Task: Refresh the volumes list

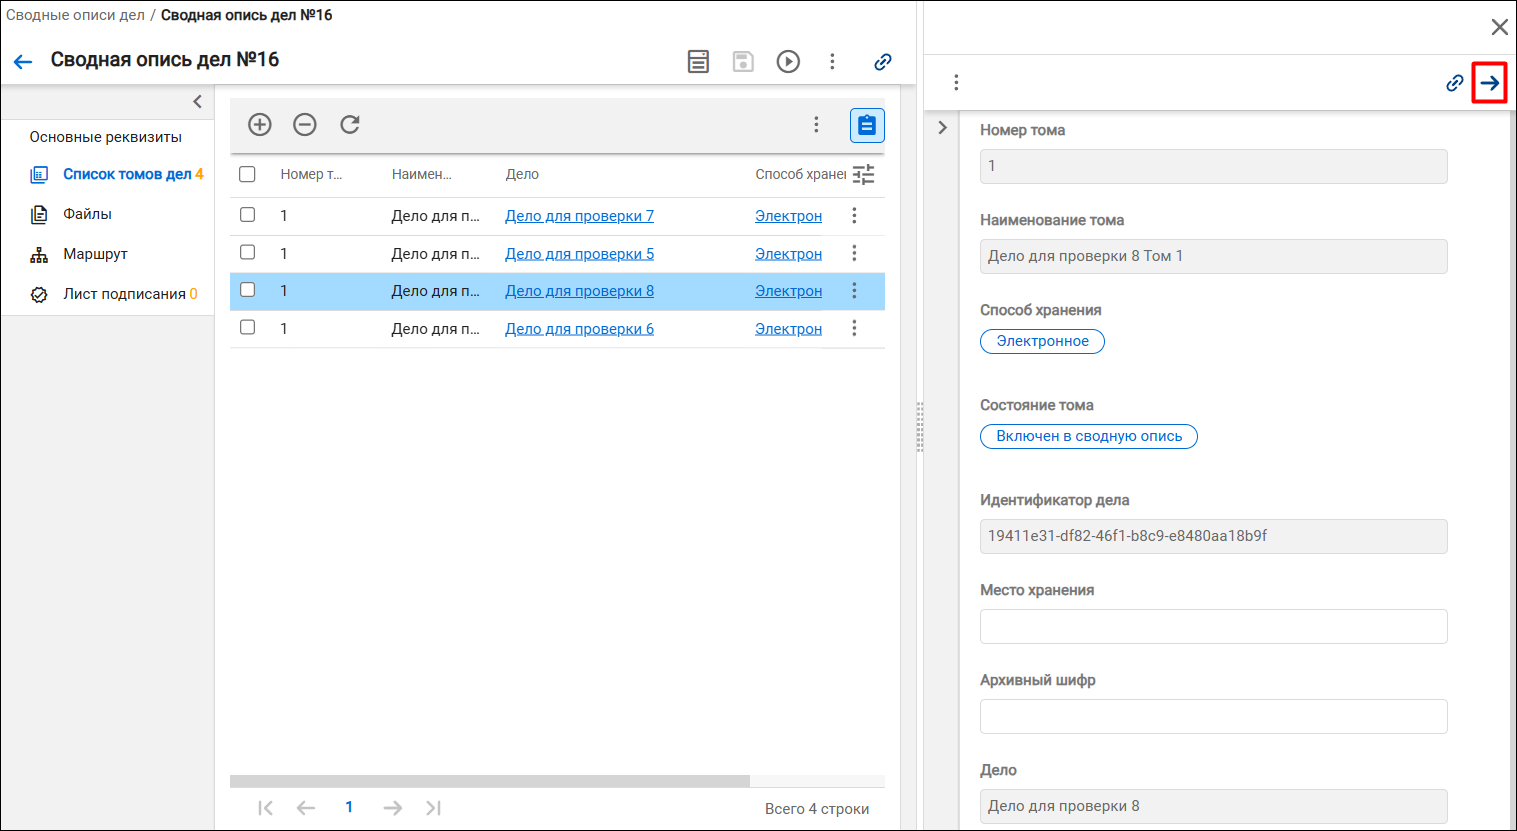Action: 350,124
